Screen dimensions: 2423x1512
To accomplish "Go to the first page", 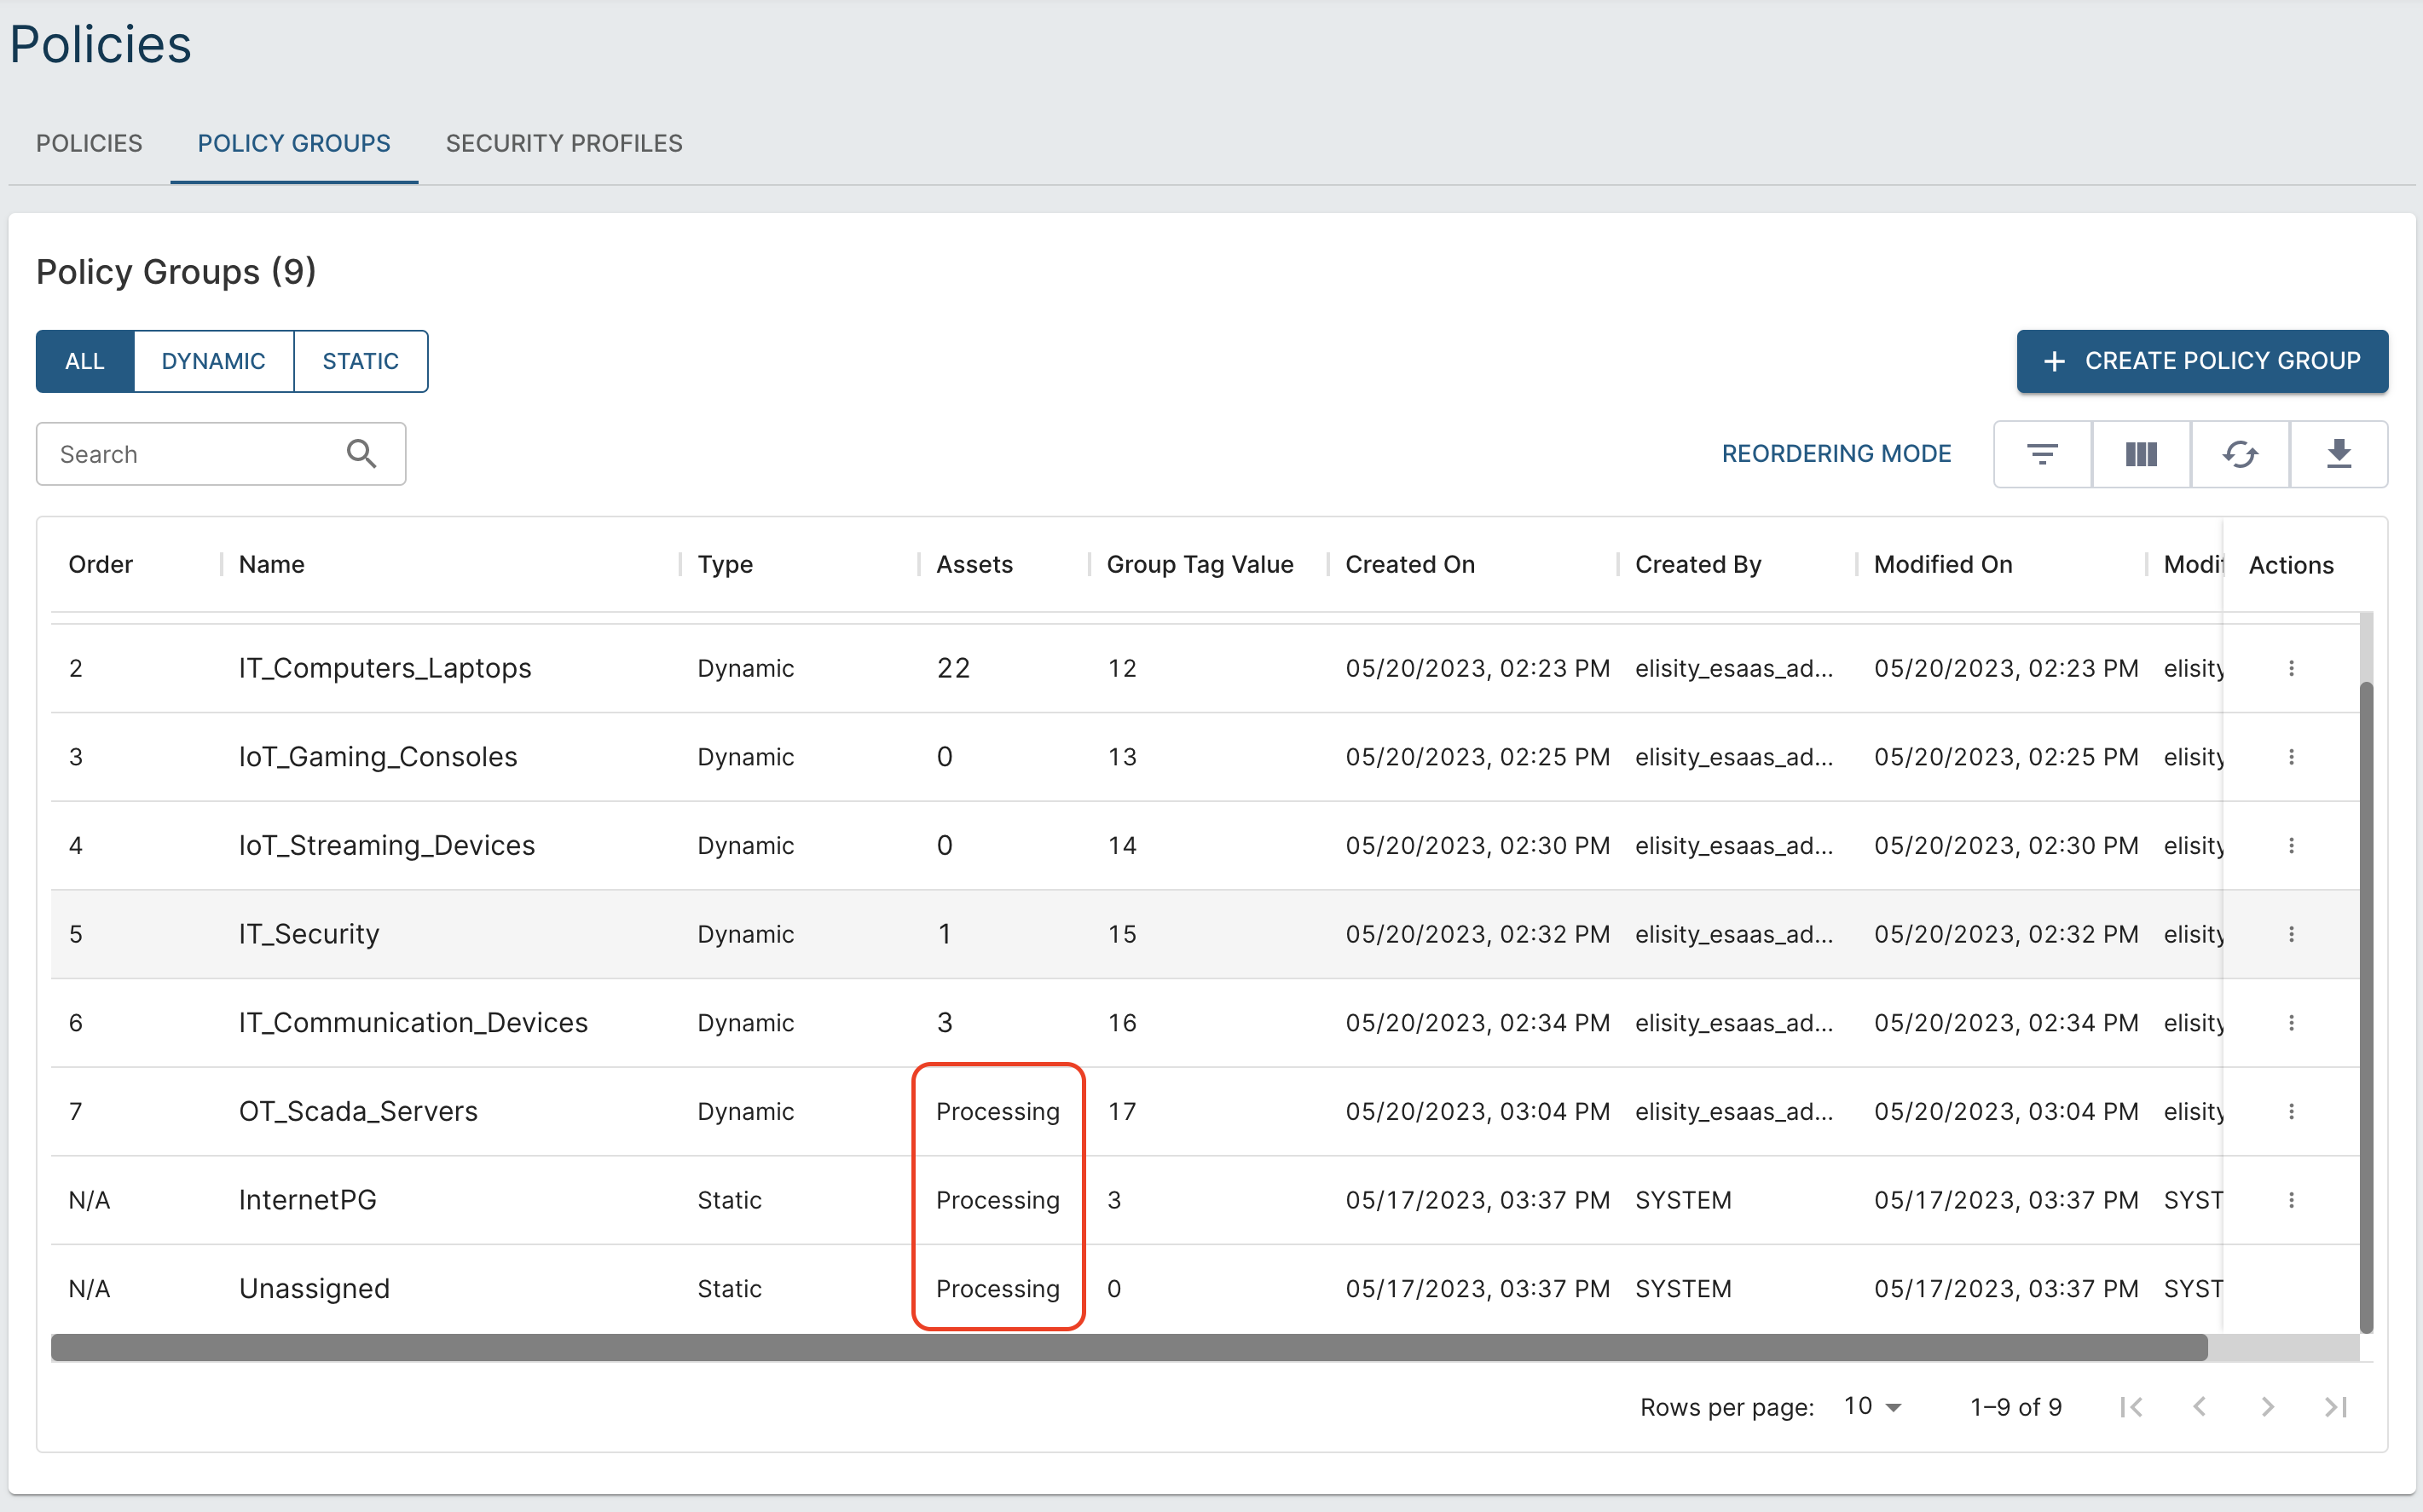I will [2131, 1407].
